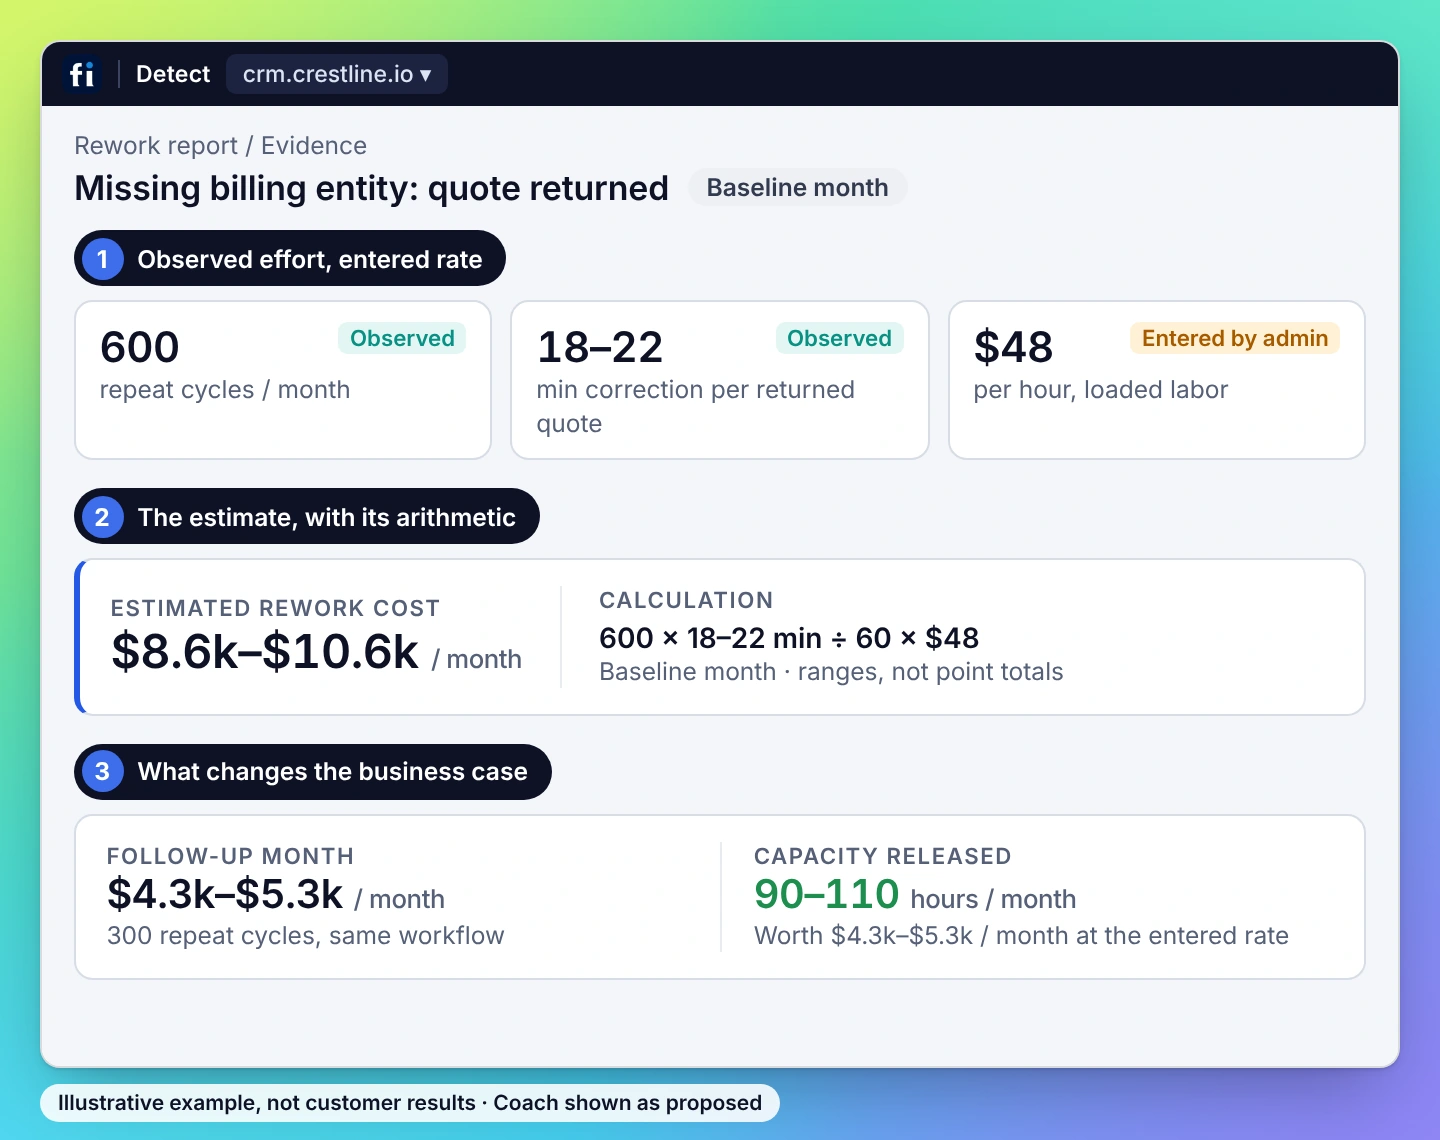Click the "$8.6k–$10.6k" estimate value
The image size is (1440, 1140).
point(265,652)
